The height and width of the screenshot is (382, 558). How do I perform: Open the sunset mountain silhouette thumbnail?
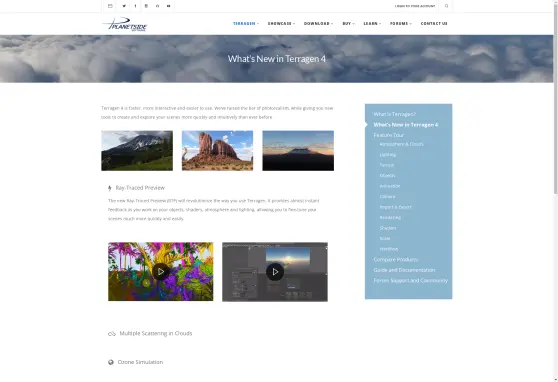click(298, 151)
